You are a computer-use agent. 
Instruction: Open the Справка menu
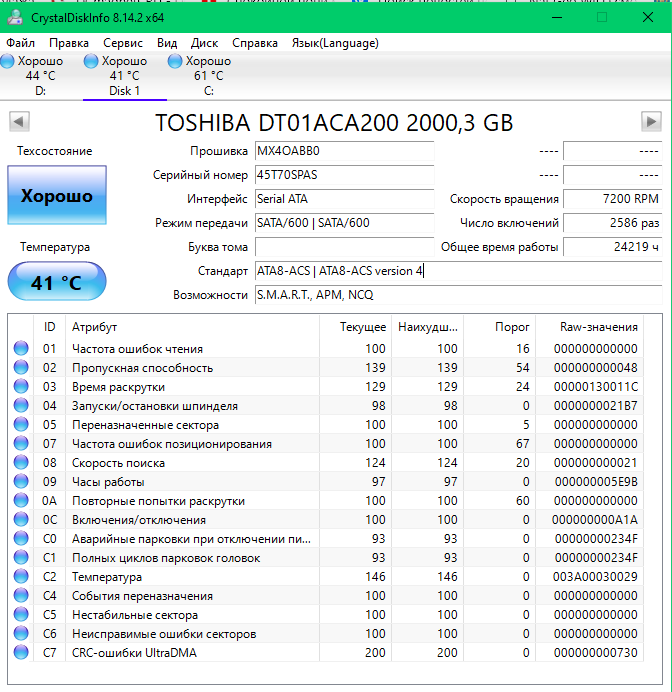tap(255, 43)
